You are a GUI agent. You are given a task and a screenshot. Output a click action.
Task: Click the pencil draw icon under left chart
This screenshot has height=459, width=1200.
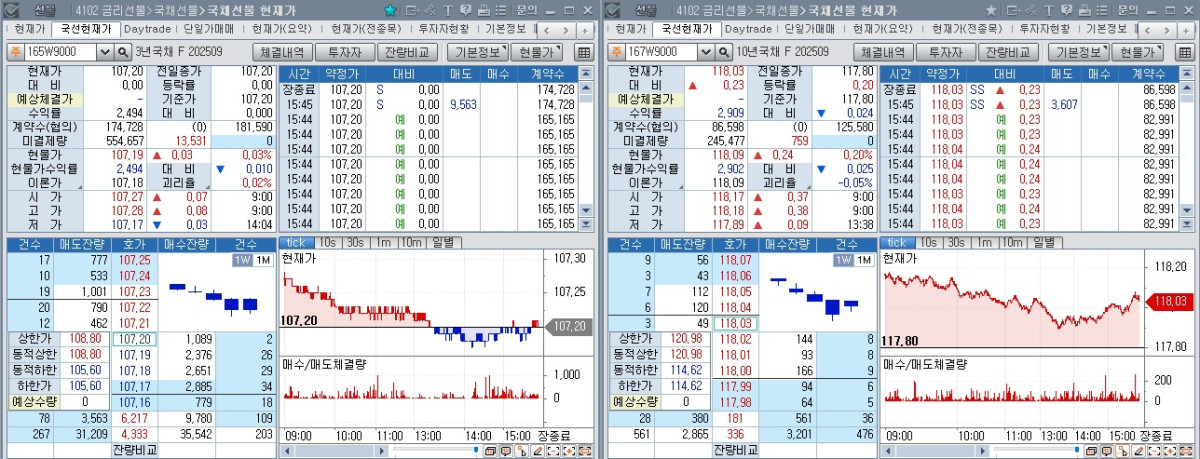tap(538, 451)
